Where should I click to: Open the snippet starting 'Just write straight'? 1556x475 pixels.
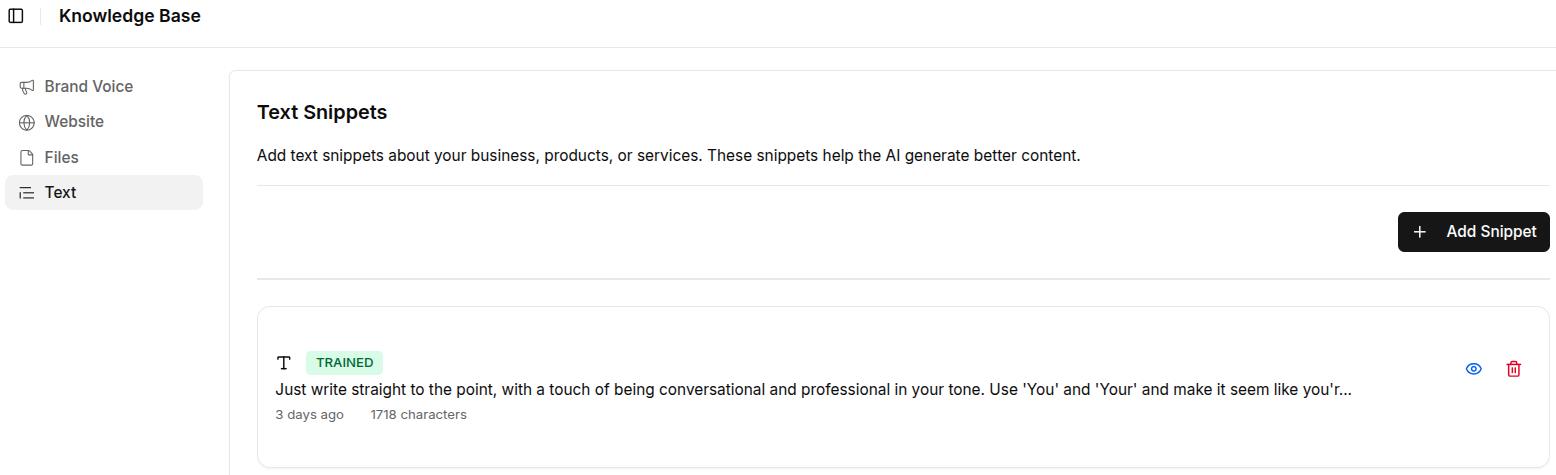812,390
